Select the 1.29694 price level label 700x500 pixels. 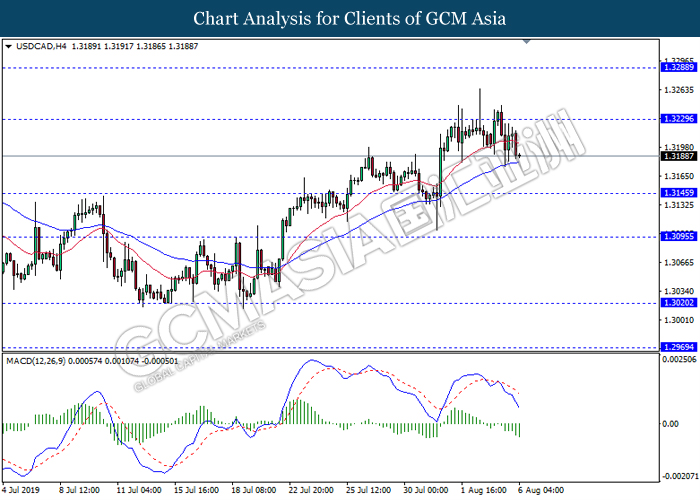678,347
